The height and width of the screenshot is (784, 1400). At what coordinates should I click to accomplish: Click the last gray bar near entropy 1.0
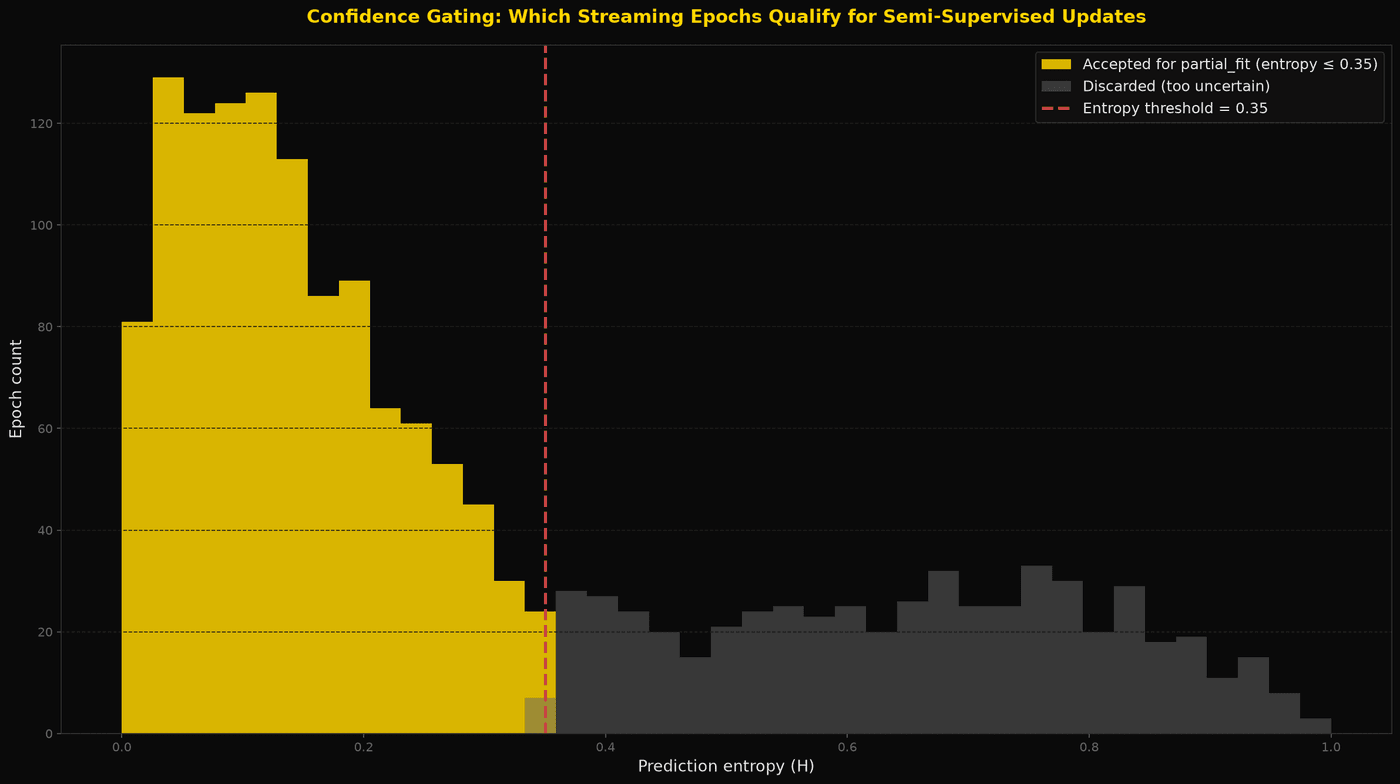coord(1315,725)
